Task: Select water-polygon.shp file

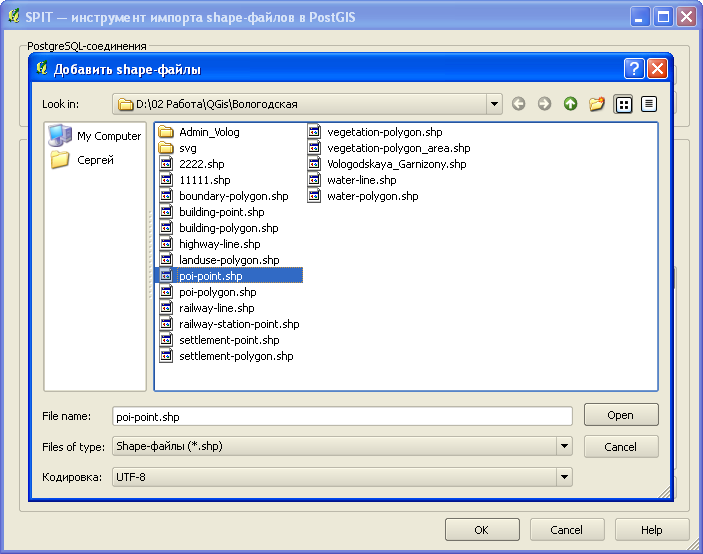Action: (x=372, y=196)
